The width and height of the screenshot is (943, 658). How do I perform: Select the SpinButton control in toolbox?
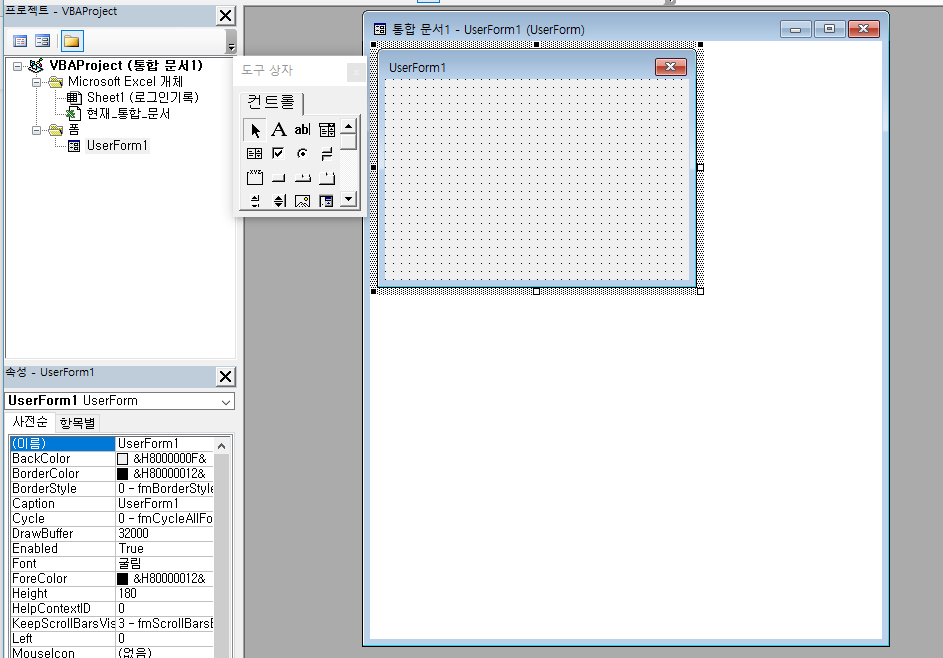click(278, 201)
